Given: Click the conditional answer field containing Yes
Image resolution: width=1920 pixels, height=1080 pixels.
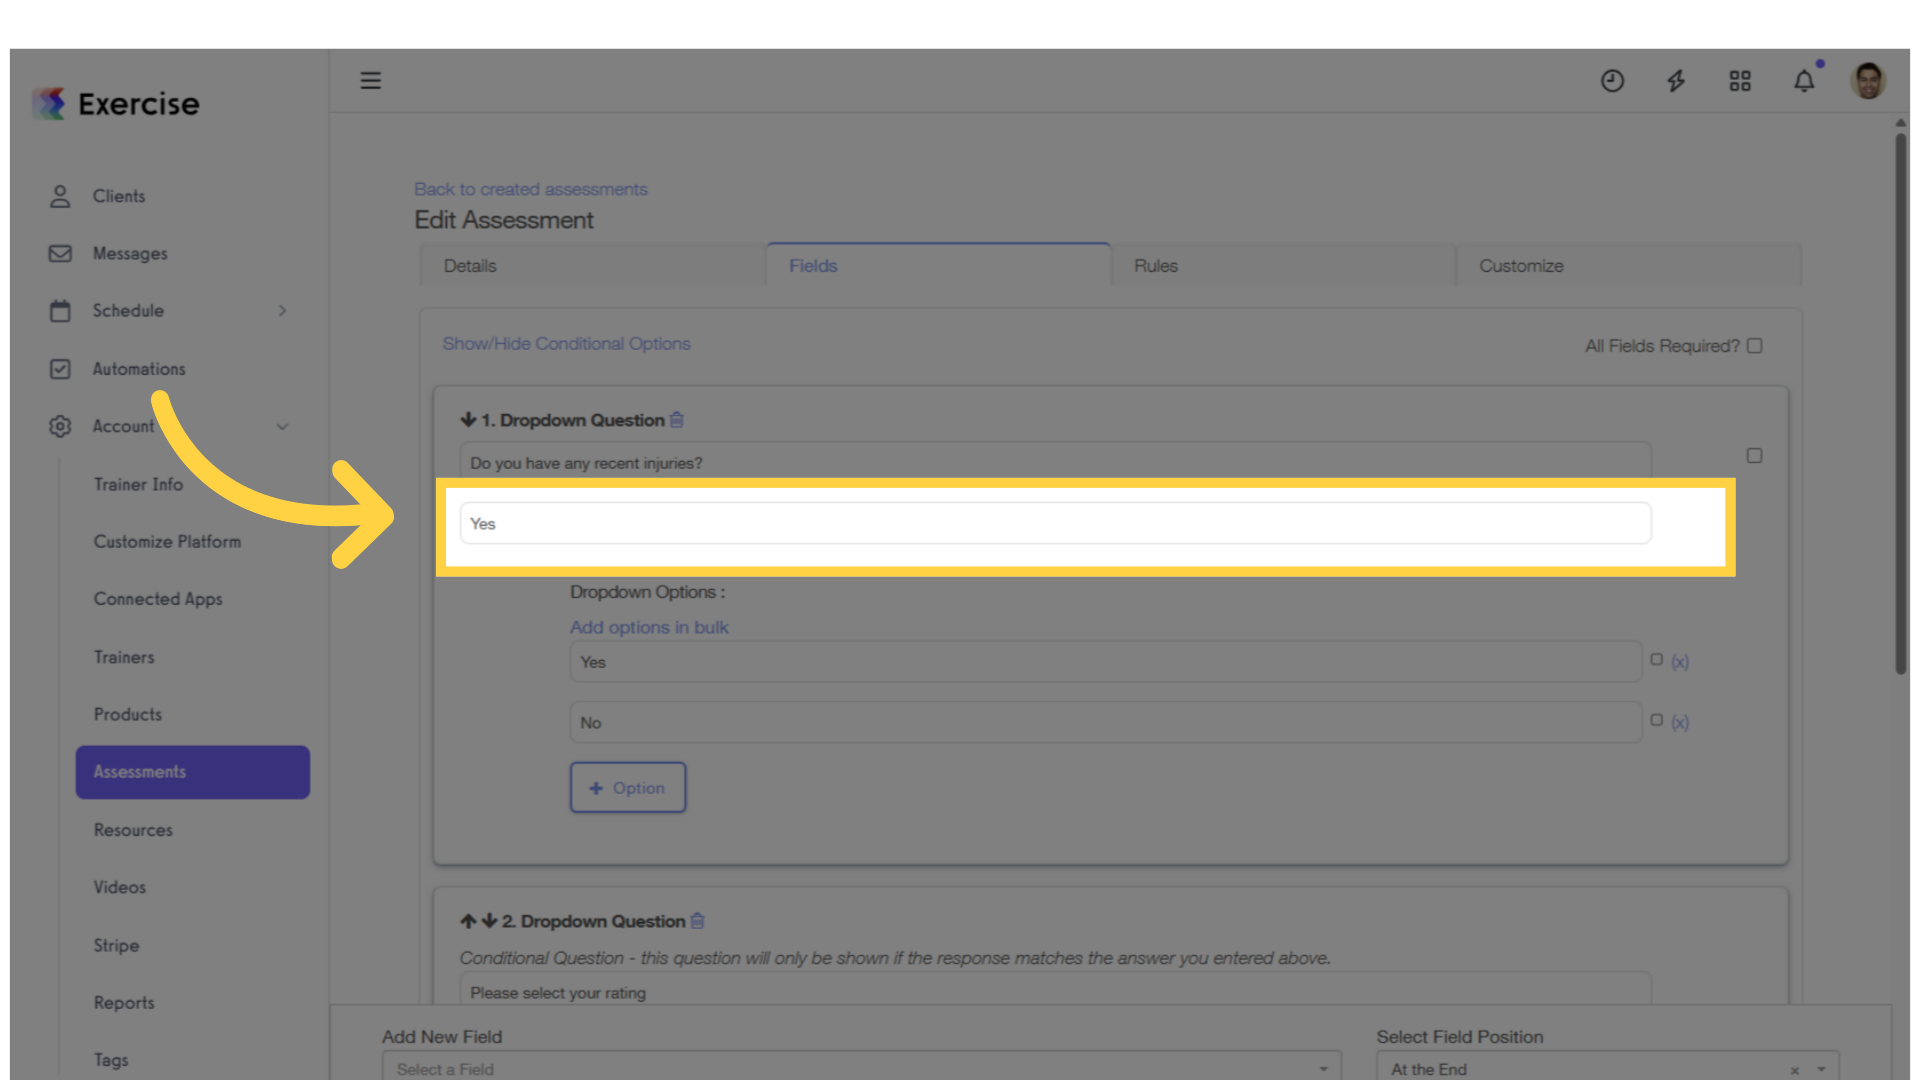Looking at the screenshot, I should pyautogui.click(x=1055, y=523).
